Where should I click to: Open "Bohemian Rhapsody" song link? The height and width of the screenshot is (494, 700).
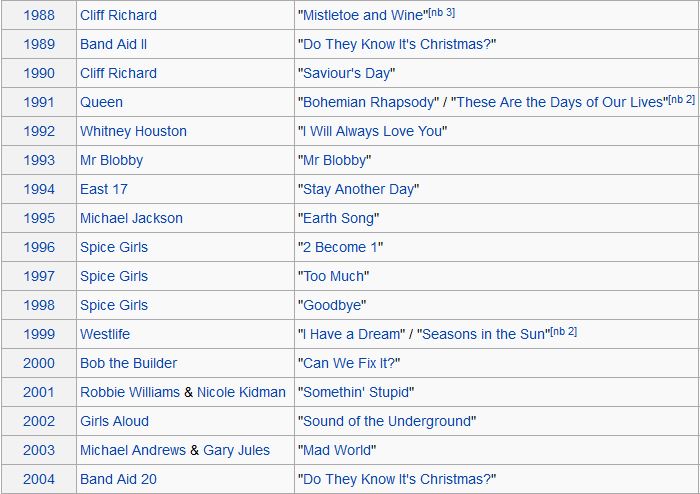[x=368, y=102]
